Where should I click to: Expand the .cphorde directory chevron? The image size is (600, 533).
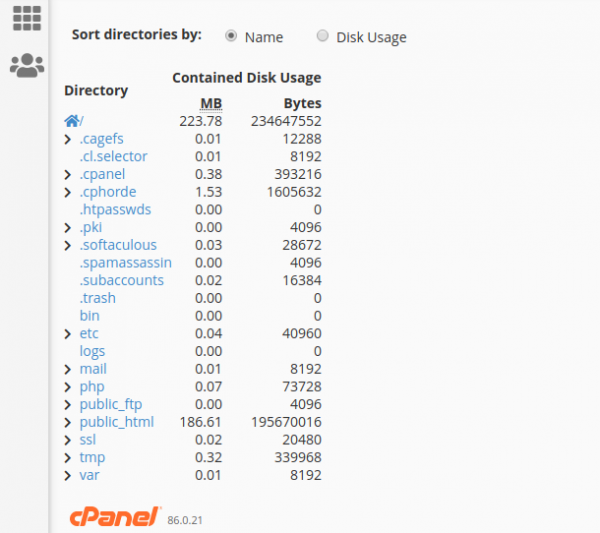[68, 192]
